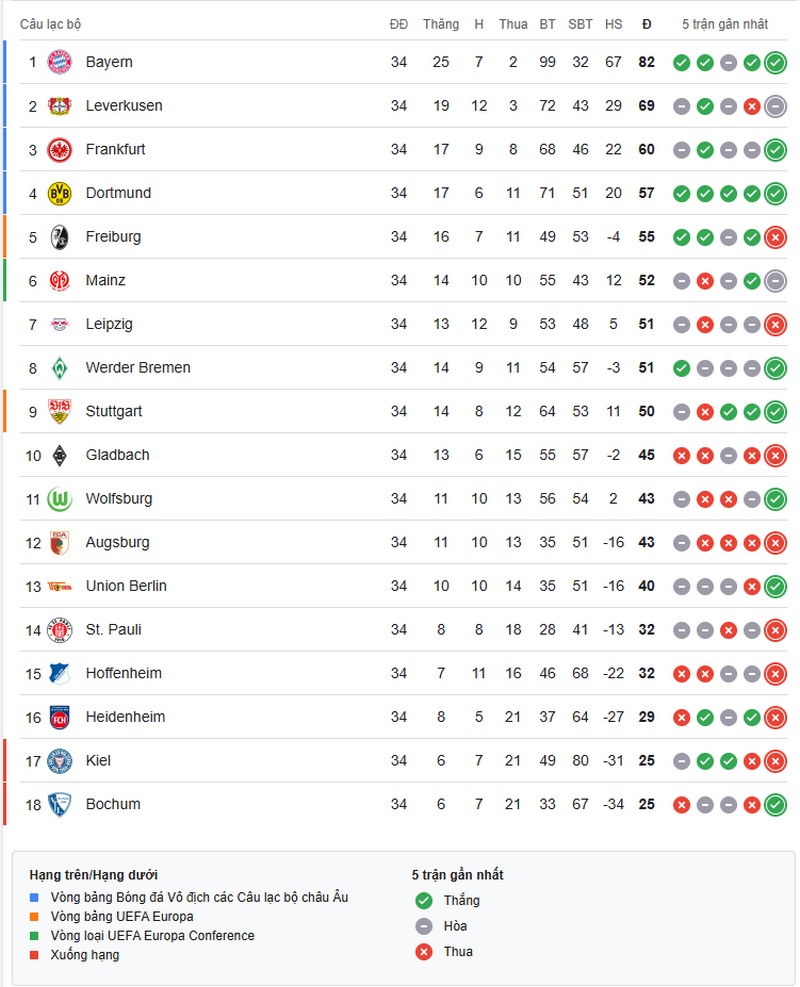Open the Stuttgart team name link

(114, 411)
